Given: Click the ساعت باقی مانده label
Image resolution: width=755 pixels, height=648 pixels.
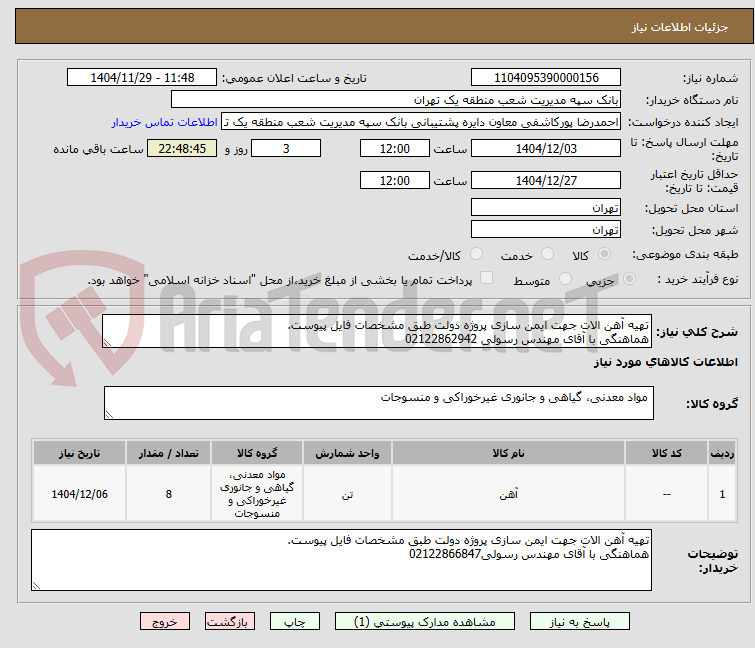Looking at the screenshot, I should tap(98, 149).
